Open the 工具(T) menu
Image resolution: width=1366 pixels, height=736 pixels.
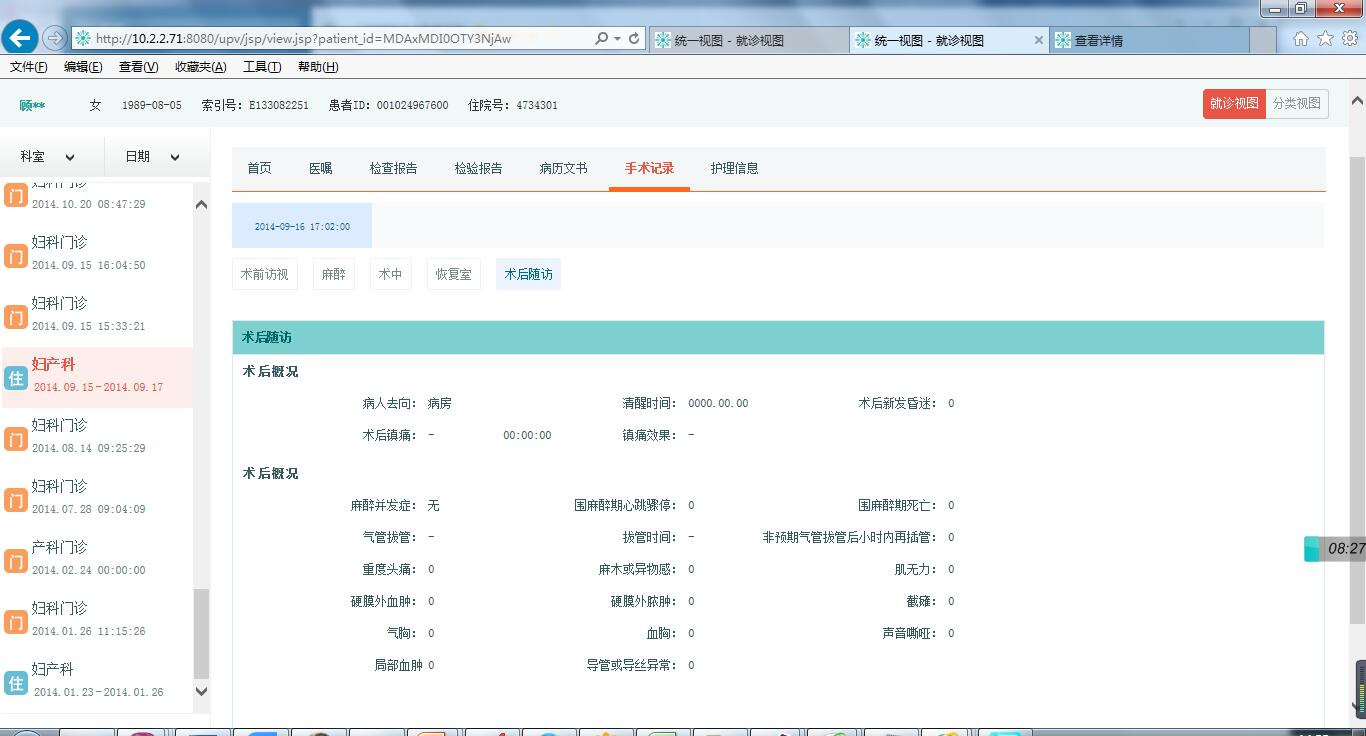(x=261, y=67)
